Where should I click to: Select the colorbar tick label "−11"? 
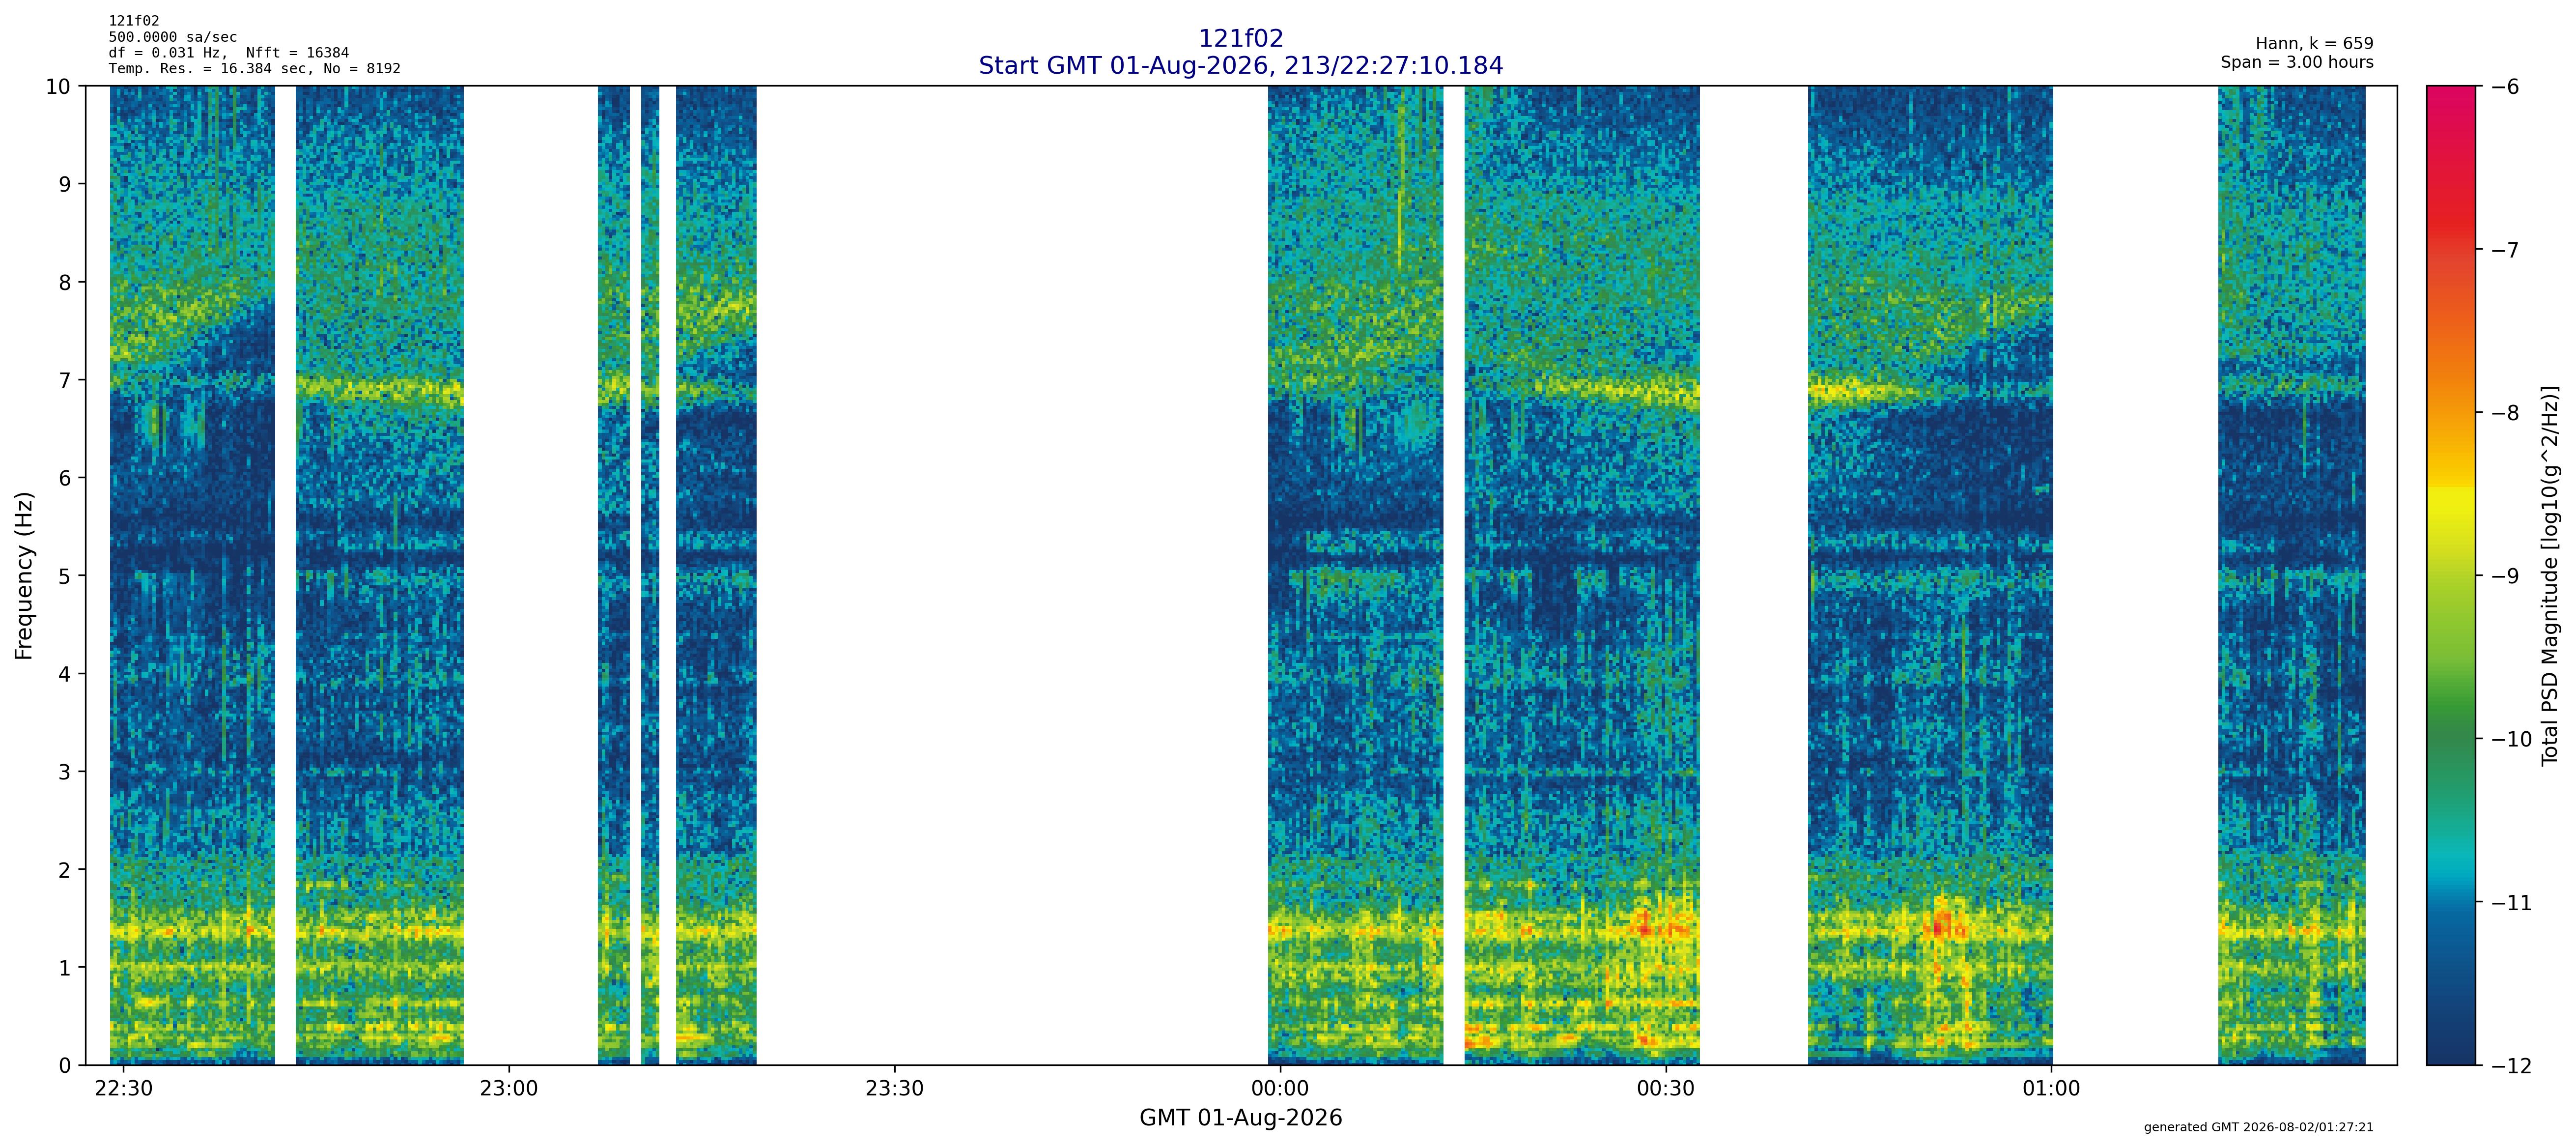[2510, 903]
